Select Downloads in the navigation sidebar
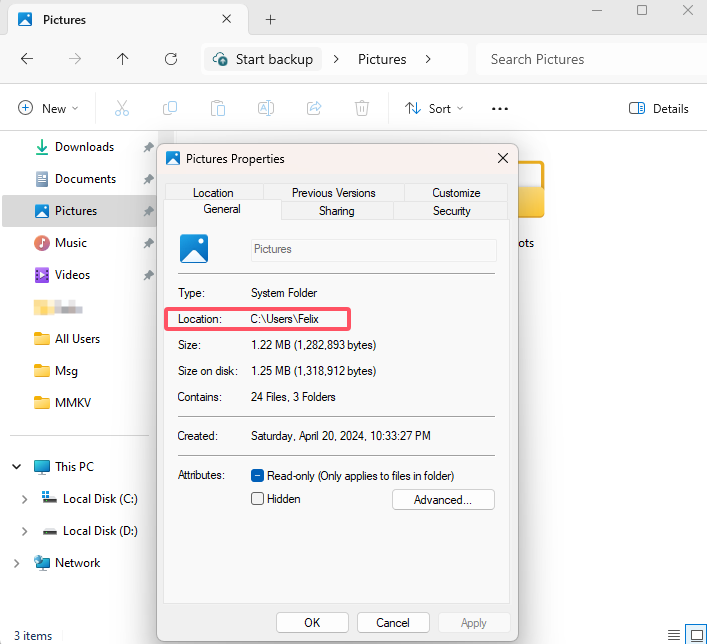The height and width of the screenshot is (644, 707). 84,147
